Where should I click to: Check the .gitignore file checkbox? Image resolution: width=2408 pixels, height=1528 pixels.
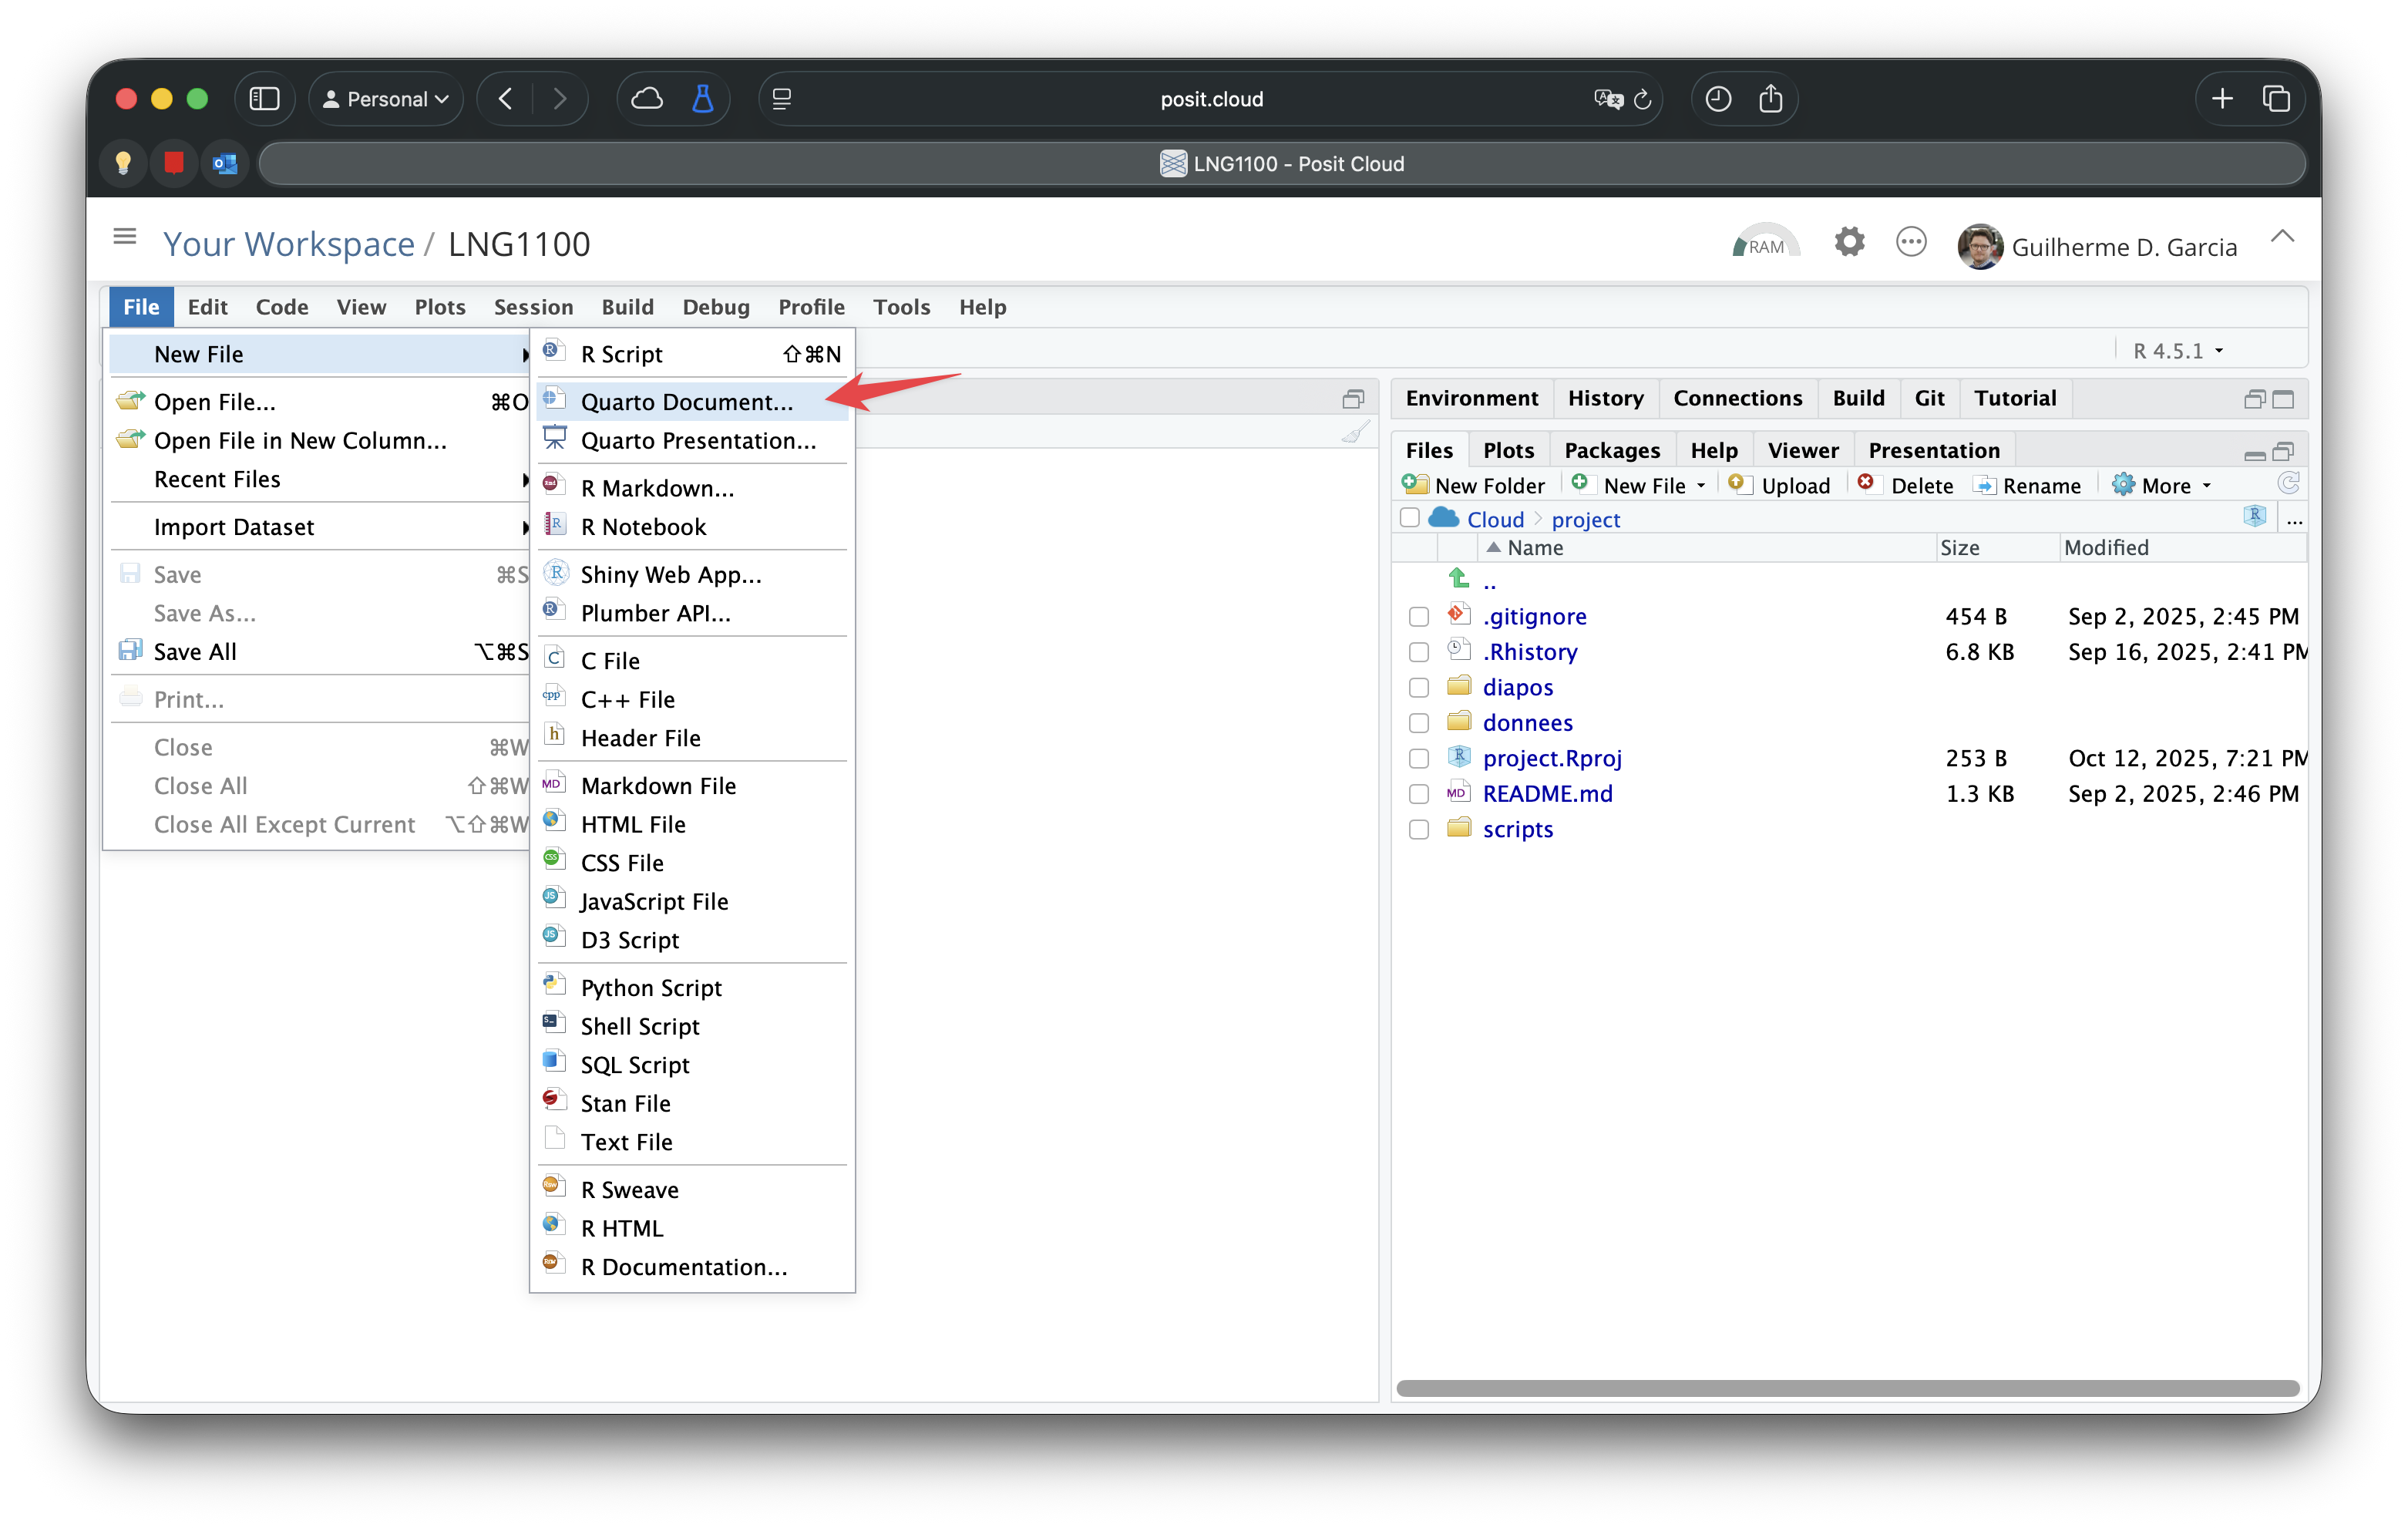click(x=1418, y=617)
